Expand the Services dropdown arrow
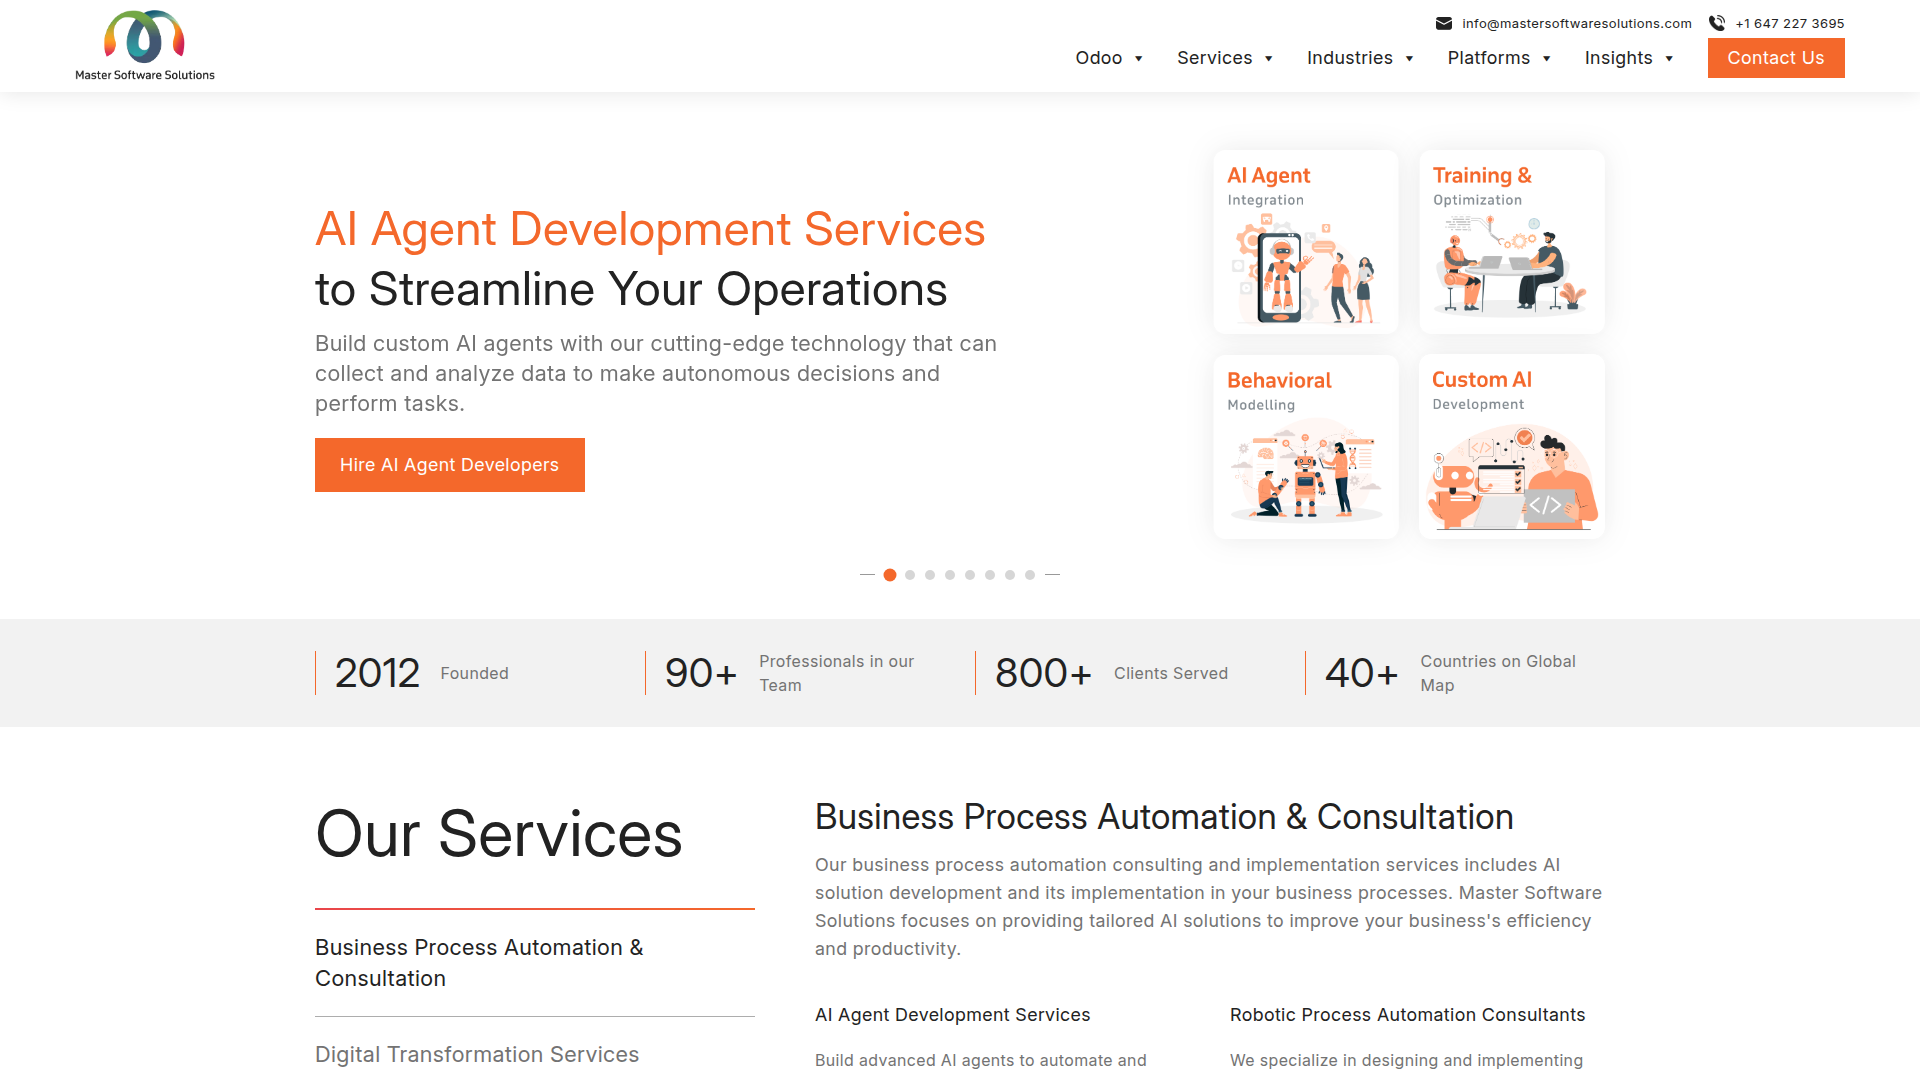Screen dimensions: 1920x1080 pyautogui.click(x=1269, y=59)
